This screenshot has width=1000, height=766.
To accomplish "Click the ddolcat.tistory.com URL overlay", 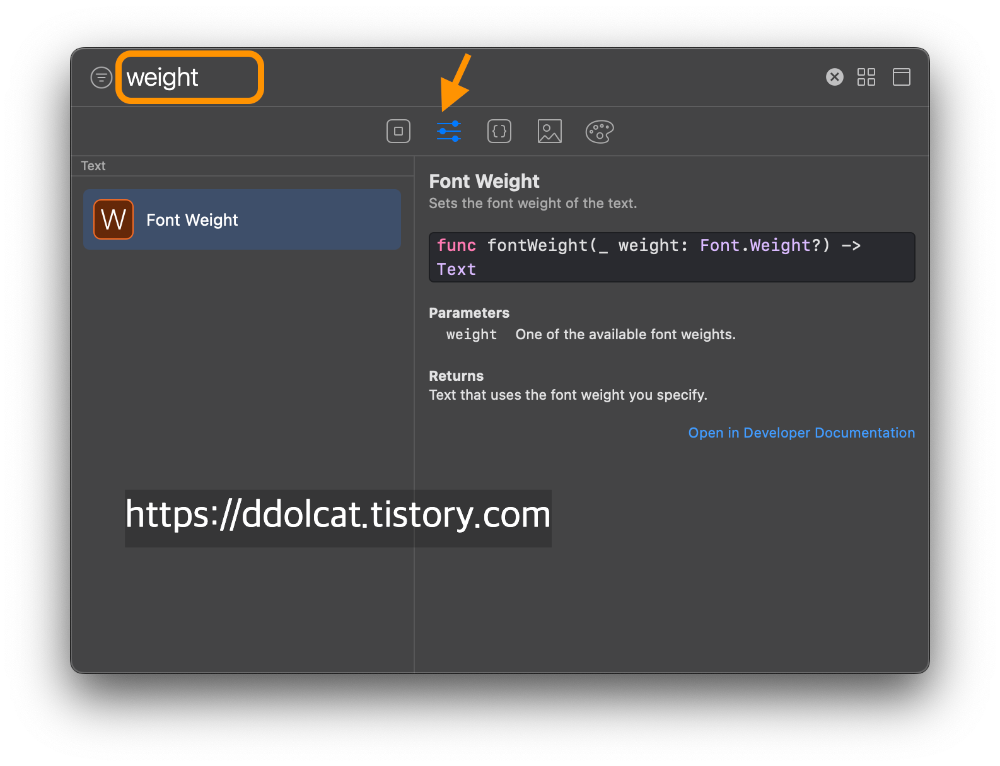I will pos(338,516).
